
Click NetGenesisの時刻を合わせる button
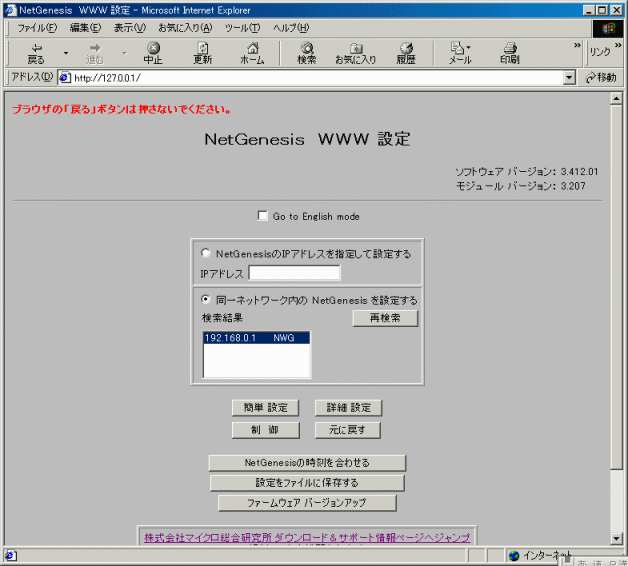307,463
